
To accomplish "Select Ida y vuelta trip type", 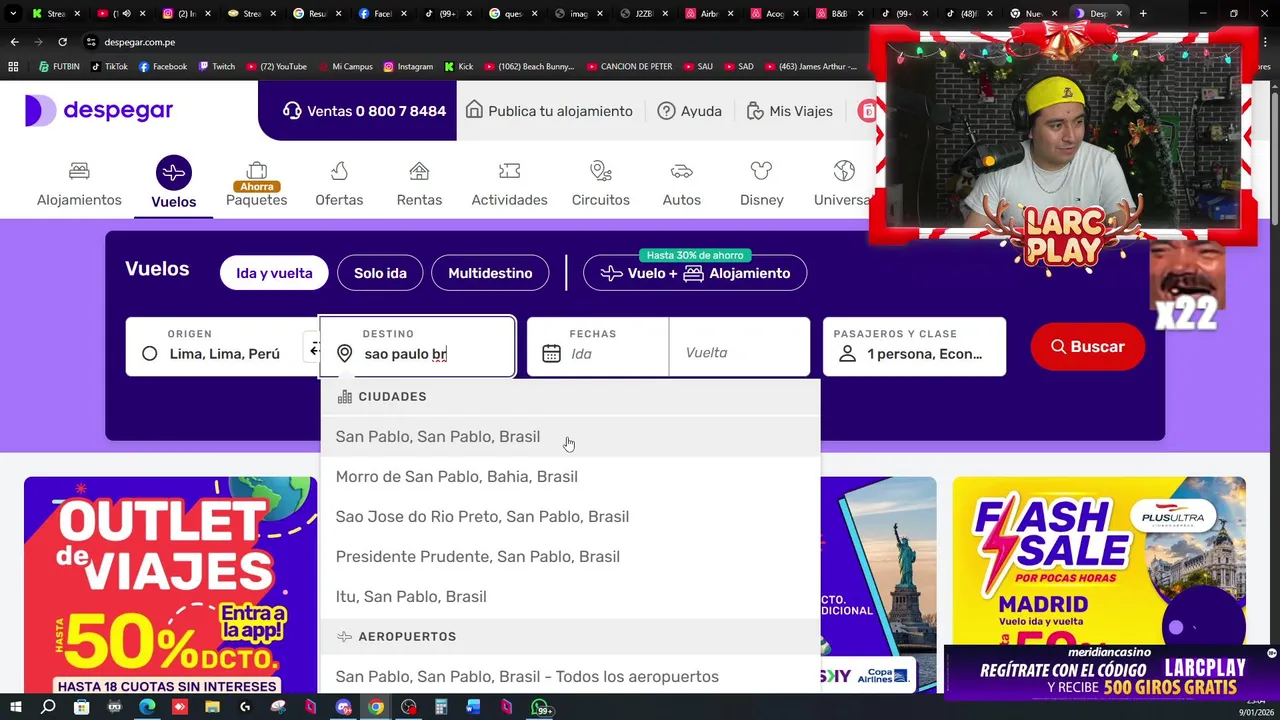I will [x=274, y=273].
